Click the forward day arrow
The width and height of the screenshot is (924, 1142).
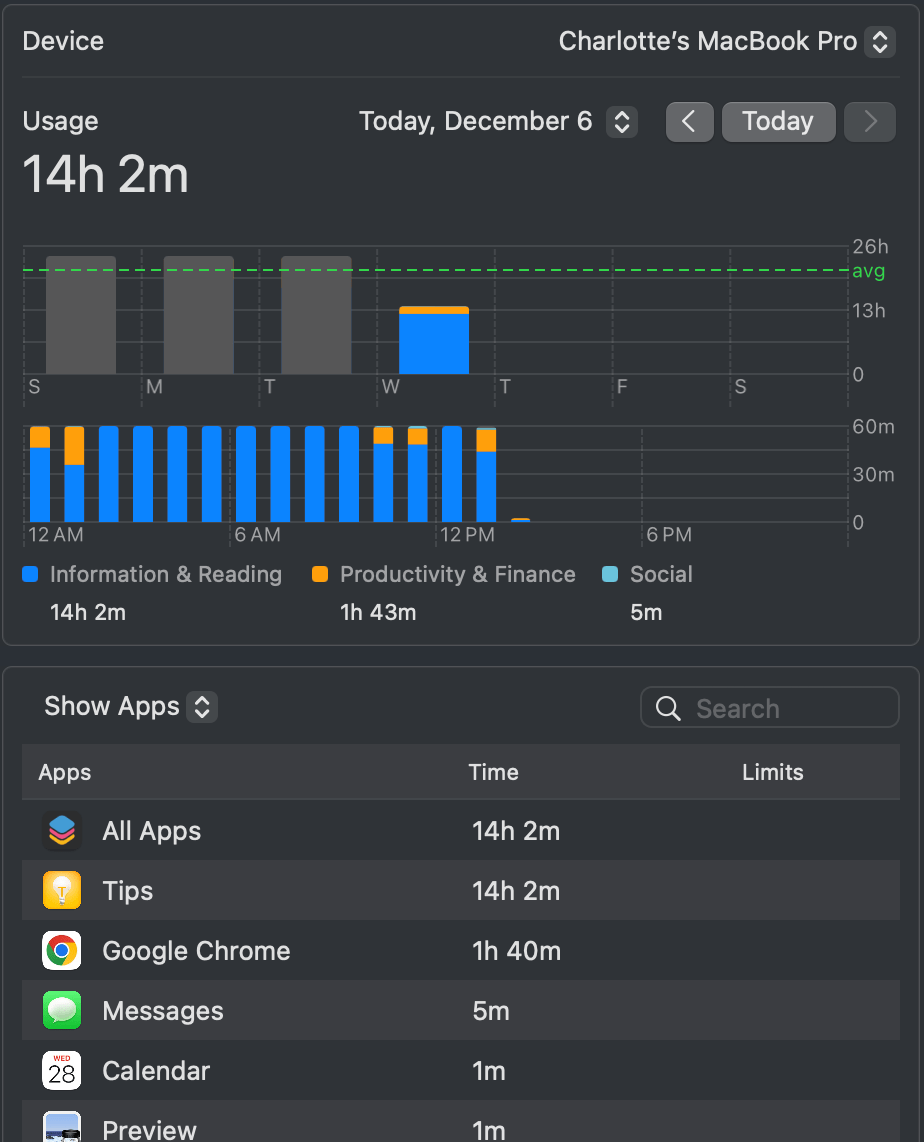coord(869,121)
